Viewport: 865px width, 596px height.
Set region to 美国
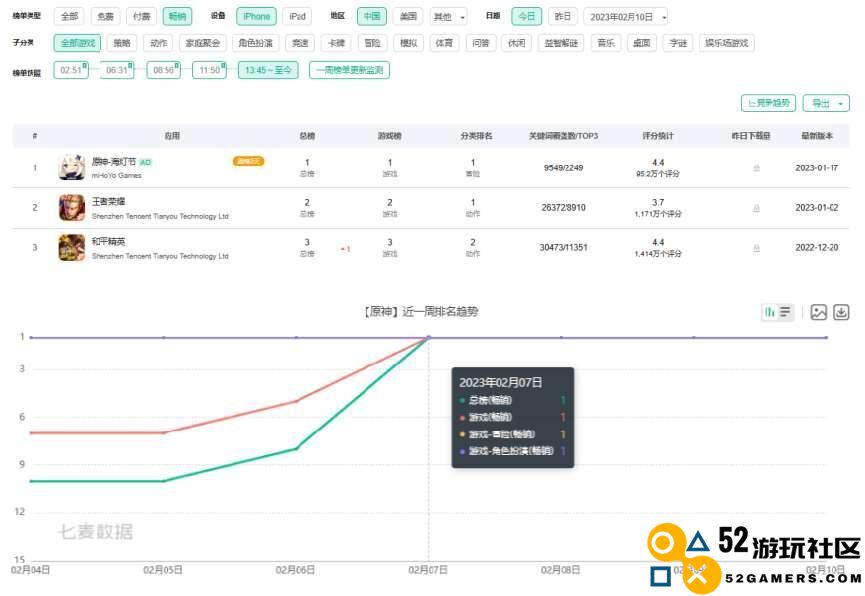tap(408, 17)
